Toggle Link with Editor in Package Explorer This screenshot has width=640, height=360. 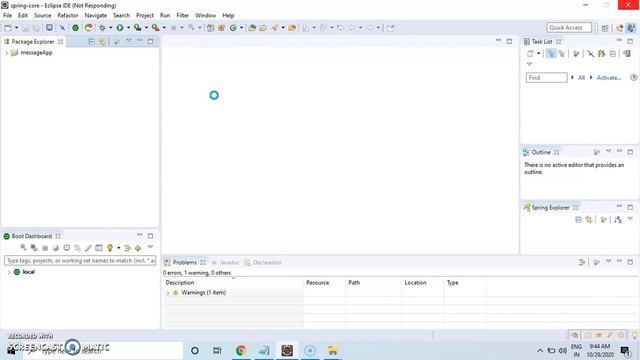tap(102, 42)
